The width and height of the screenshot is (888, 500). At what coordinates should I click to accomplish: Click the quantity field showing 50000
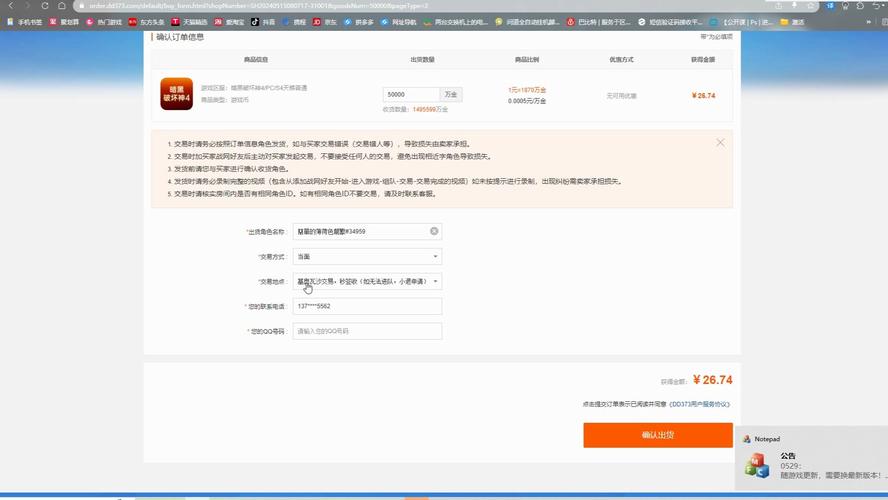tap(411, 95)
